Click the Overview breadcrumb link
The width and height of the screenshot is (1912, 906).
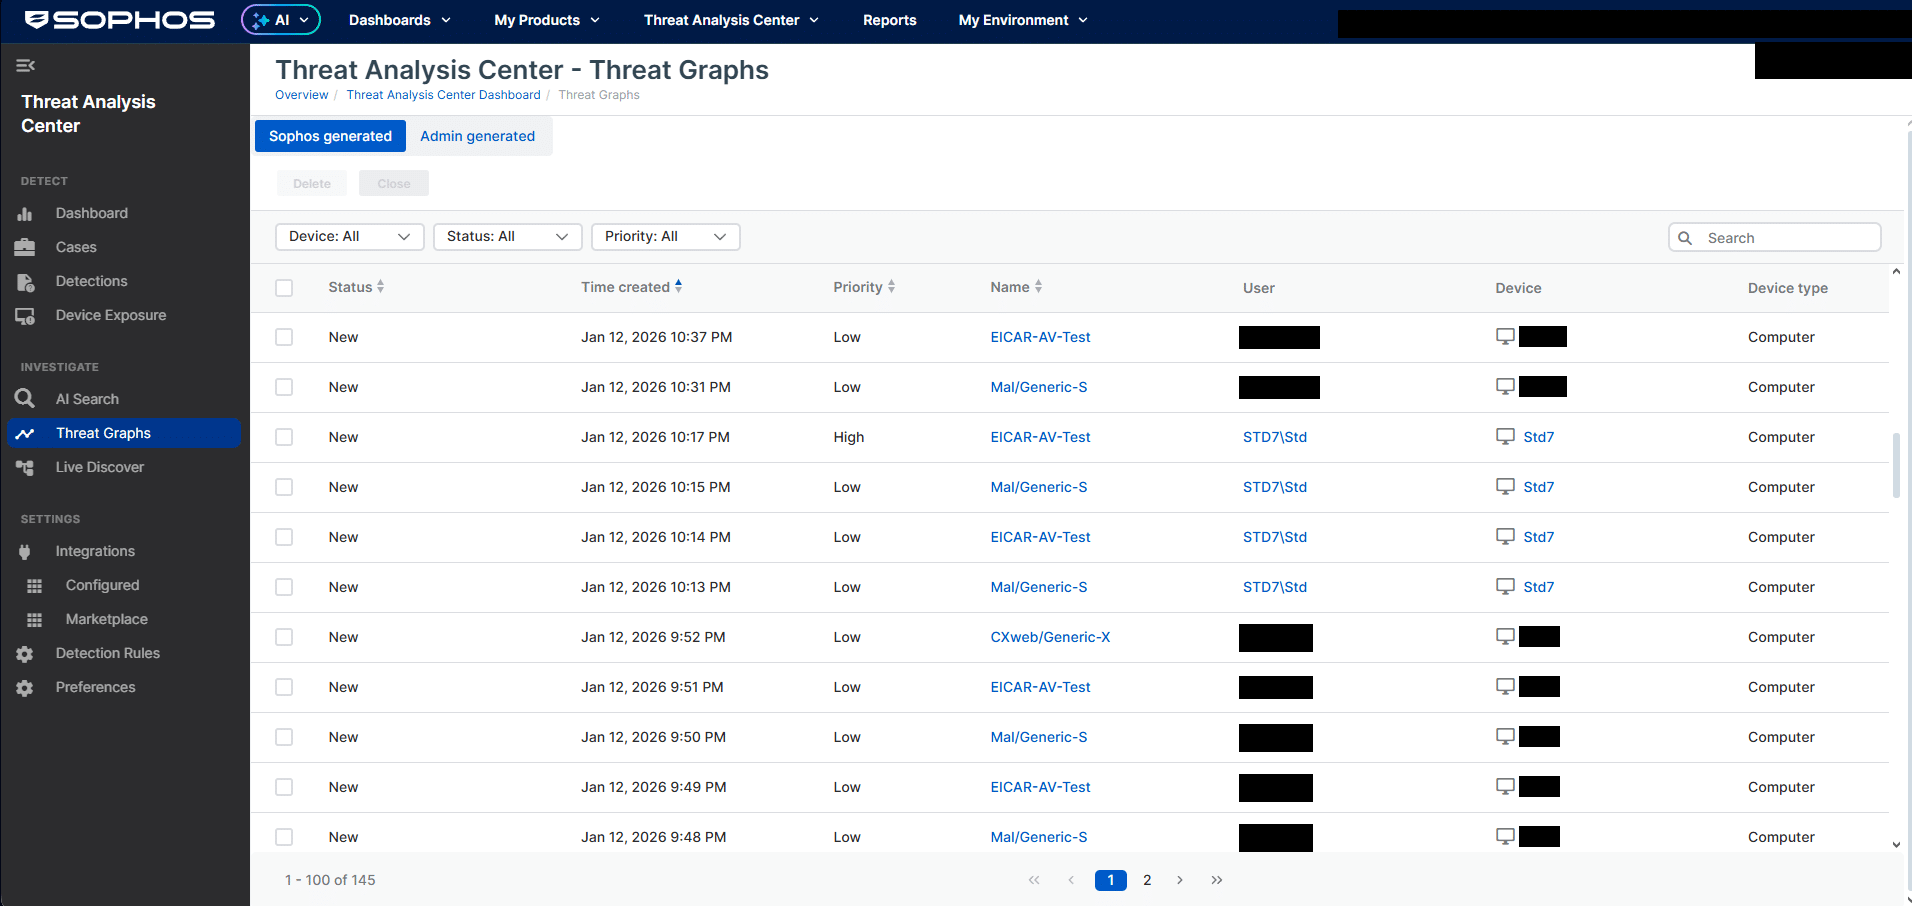coord(301,95)
